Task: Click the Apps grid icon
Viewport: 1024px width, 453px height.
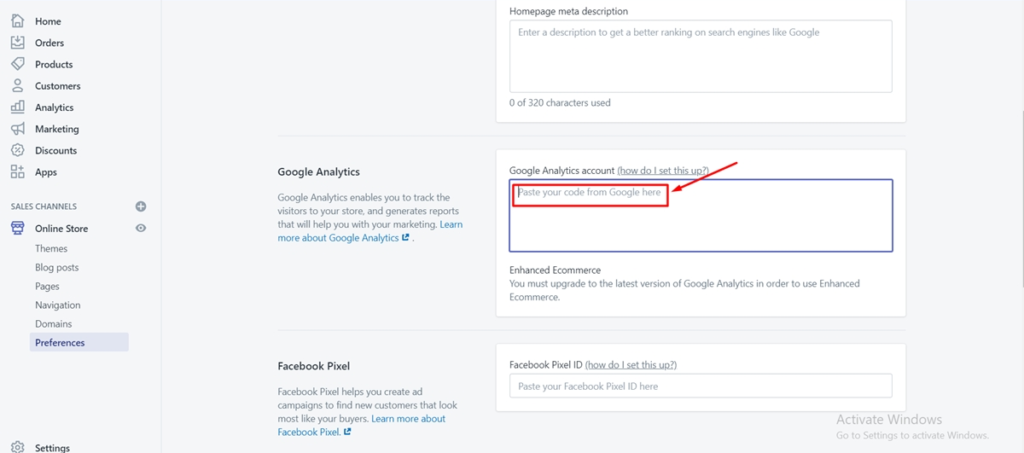Action: coord(18,172)
